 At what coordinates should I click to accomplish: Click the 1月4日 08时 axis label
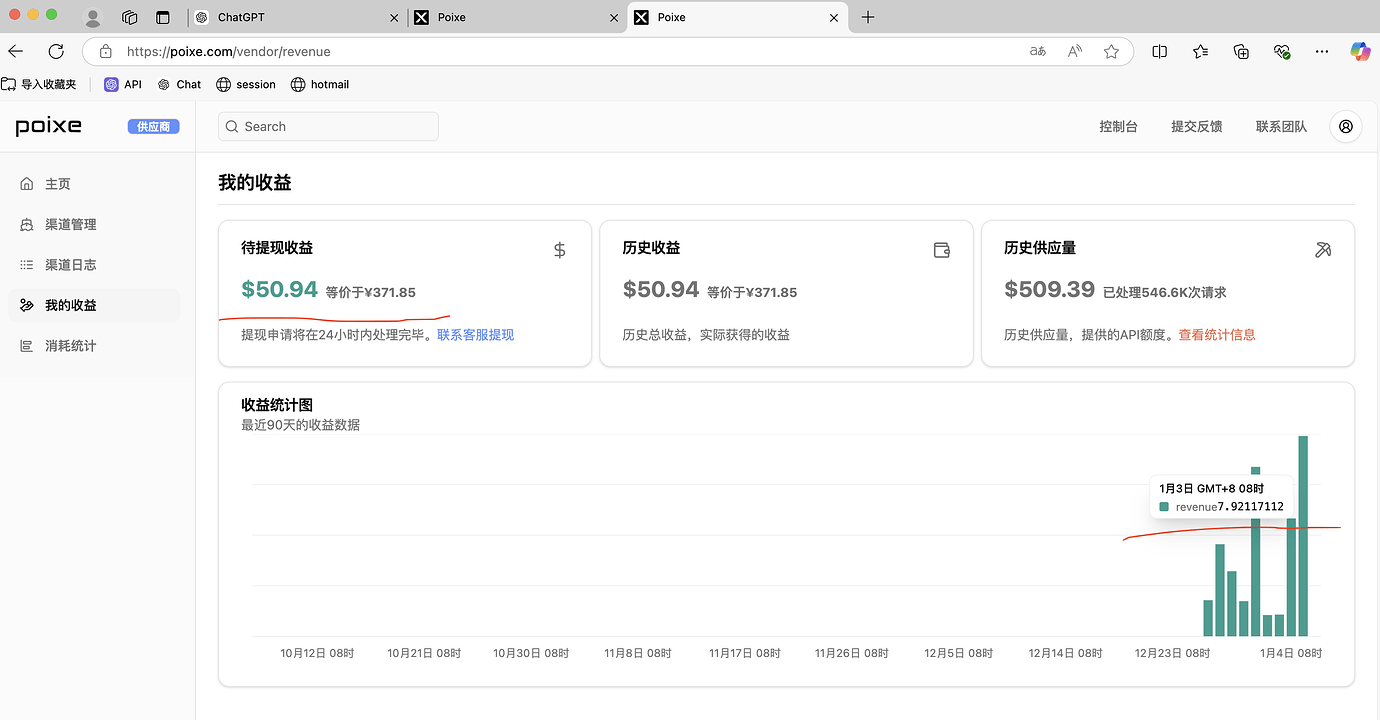[x=1291, y=653]
